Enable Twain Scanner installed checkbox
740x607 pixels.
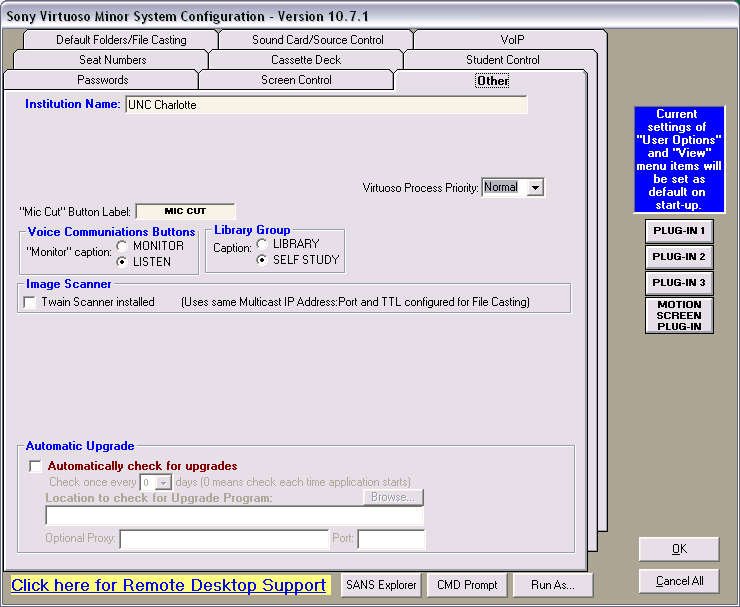click(x=30, y=302)
